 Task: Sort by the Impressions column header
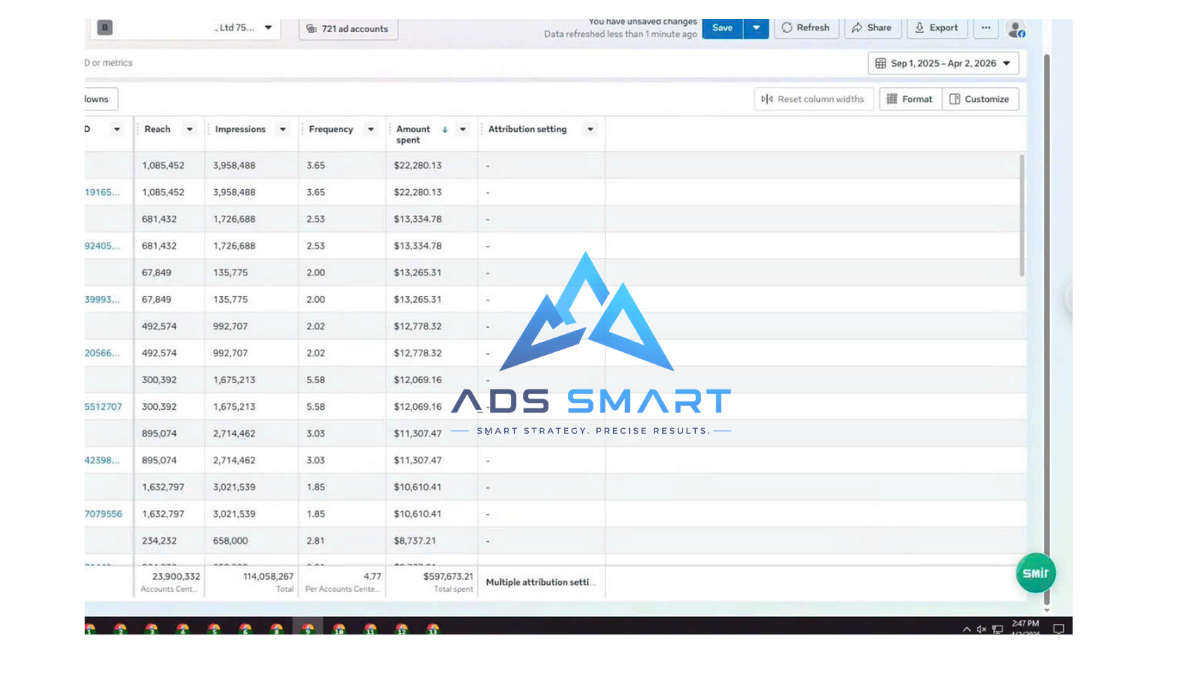tap(240, 129)
